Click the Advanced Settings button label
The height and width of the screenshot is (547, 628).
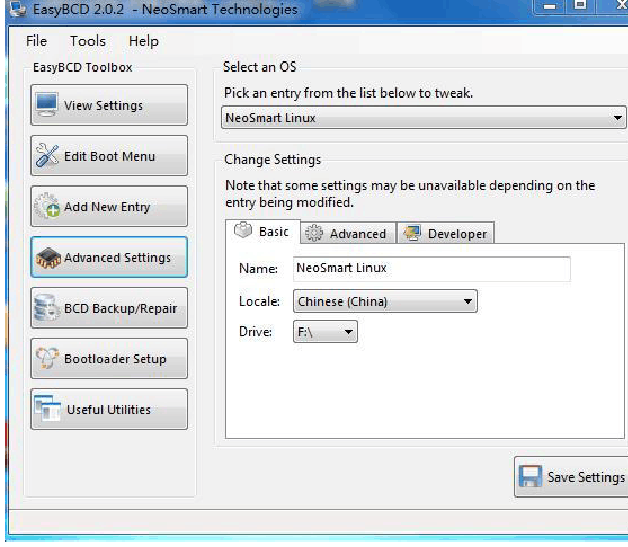(117, 257)
